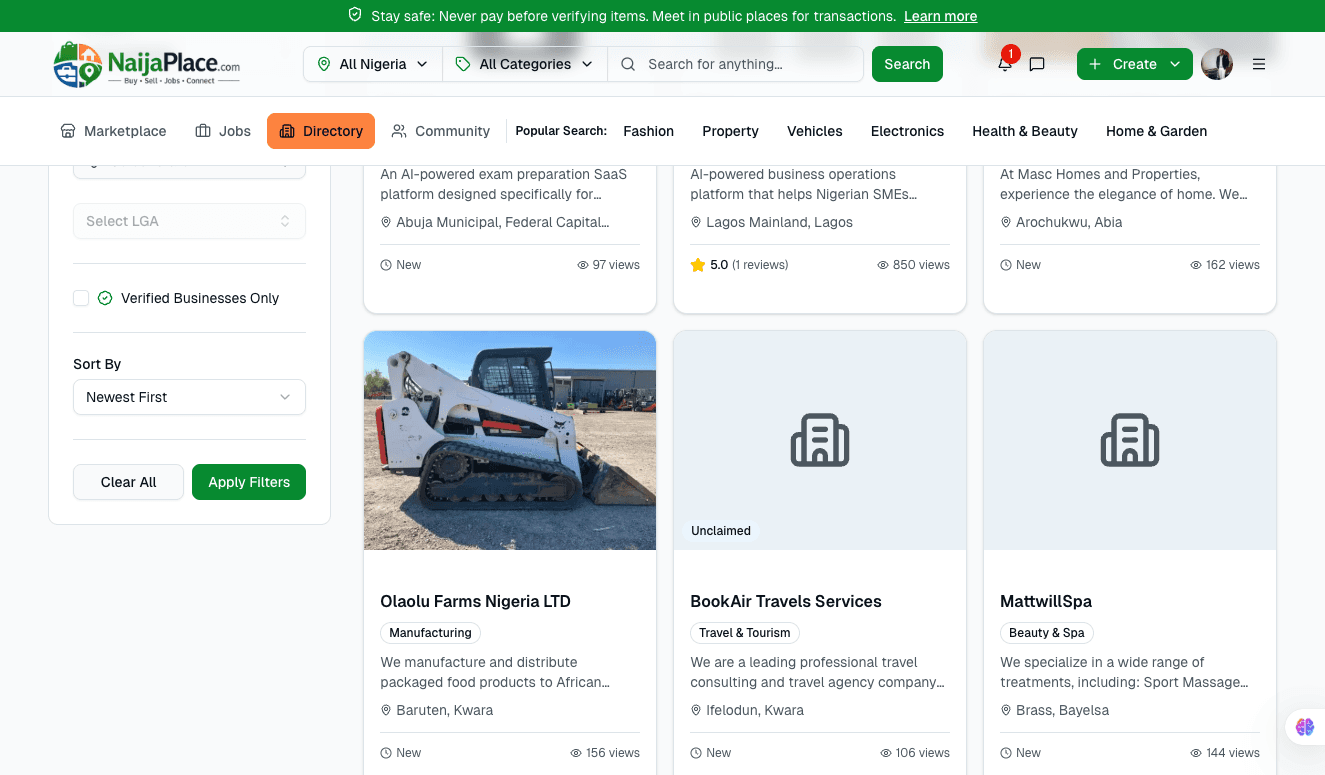The width and height of the screenshot is (1325, 775).
Task: Click the BookAir Travels placeholder building icon
Action: (x=820, y=440)
